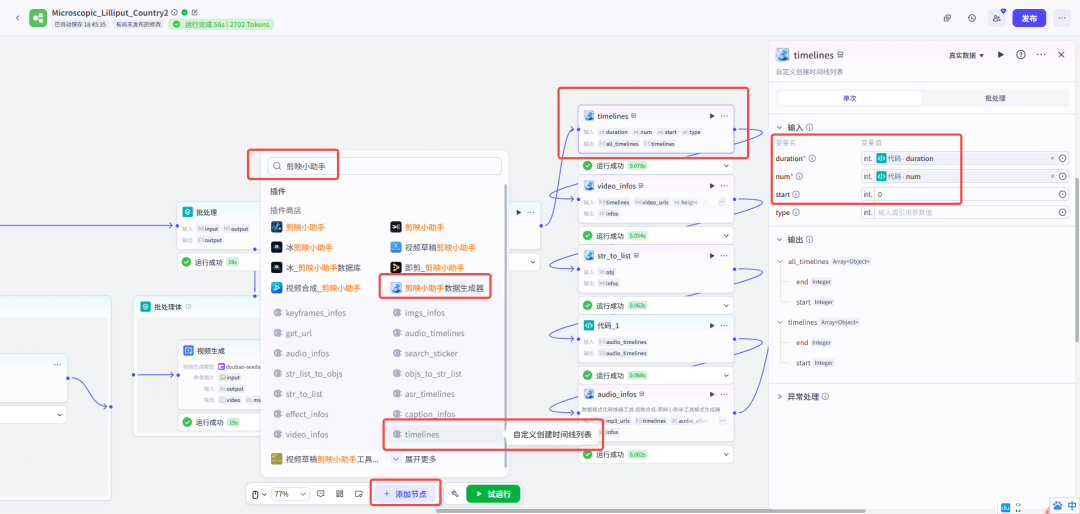1080x514 pixels.
Task: Run the video_infos node play icon
Action: click(711, 186)
